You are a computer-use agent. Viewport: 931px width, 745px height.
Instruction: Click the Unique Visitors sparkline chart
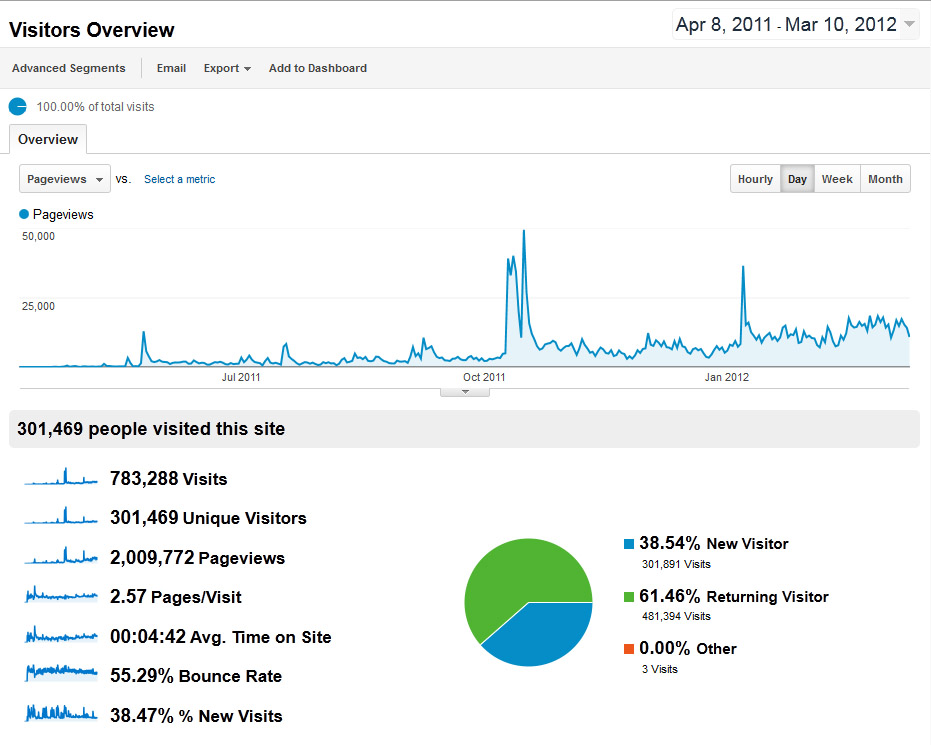pos(61,517)
